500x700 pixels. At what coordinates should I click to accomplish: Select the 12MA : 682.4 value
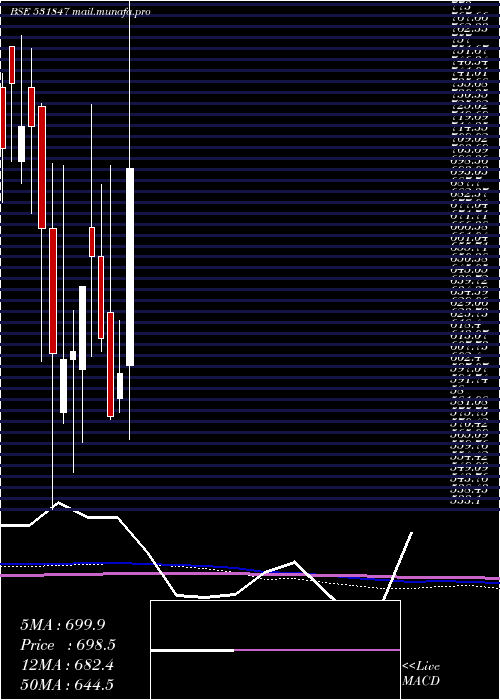[67, 665]
